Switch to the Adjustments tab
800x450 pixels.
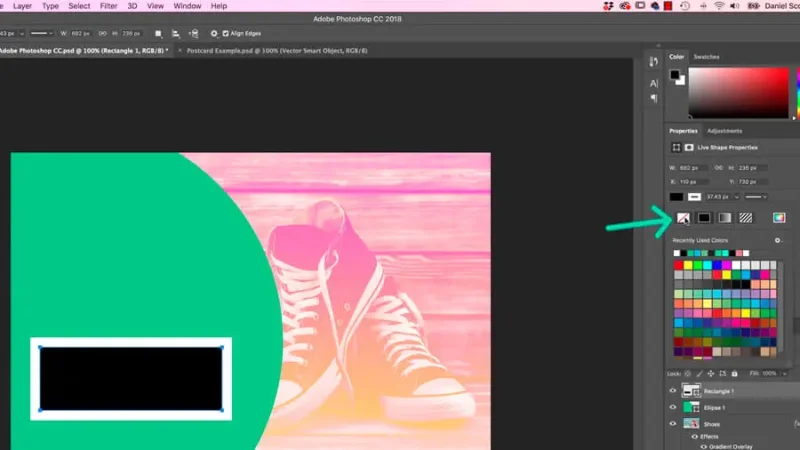coord(724,131)
